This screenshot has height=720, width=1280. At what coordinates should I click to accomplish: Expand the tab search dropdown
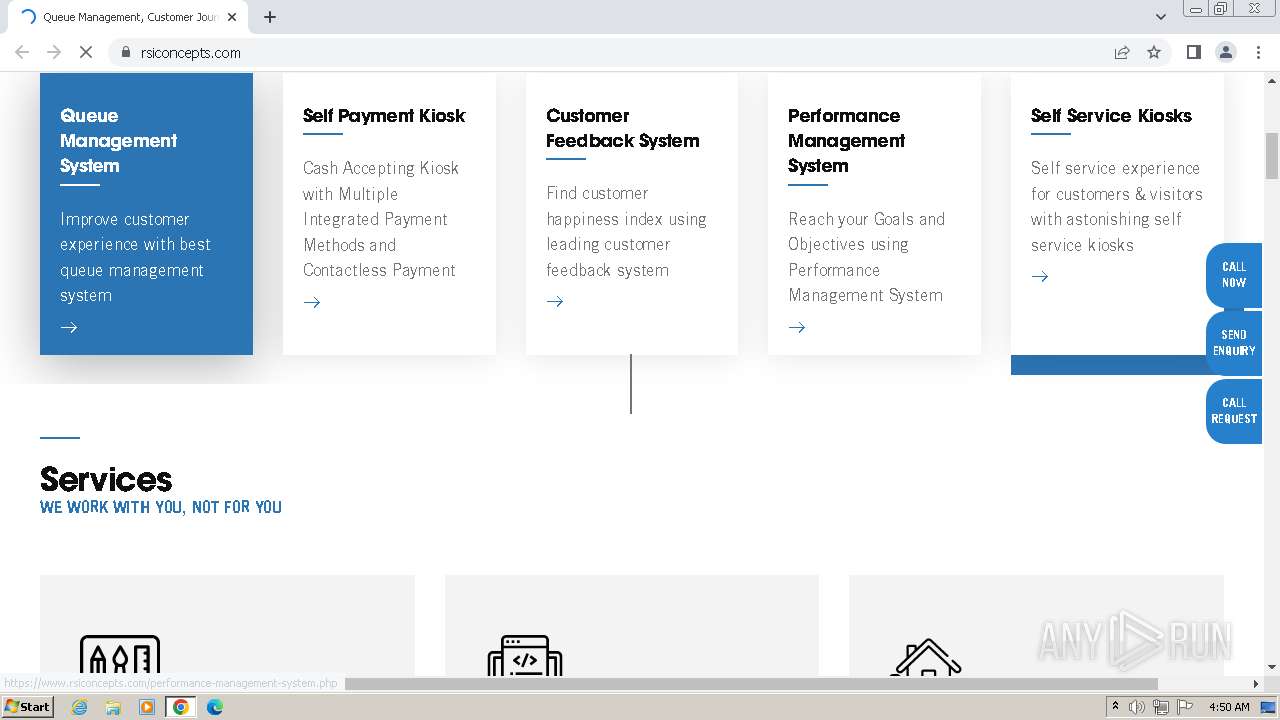tap(1160, 17)
